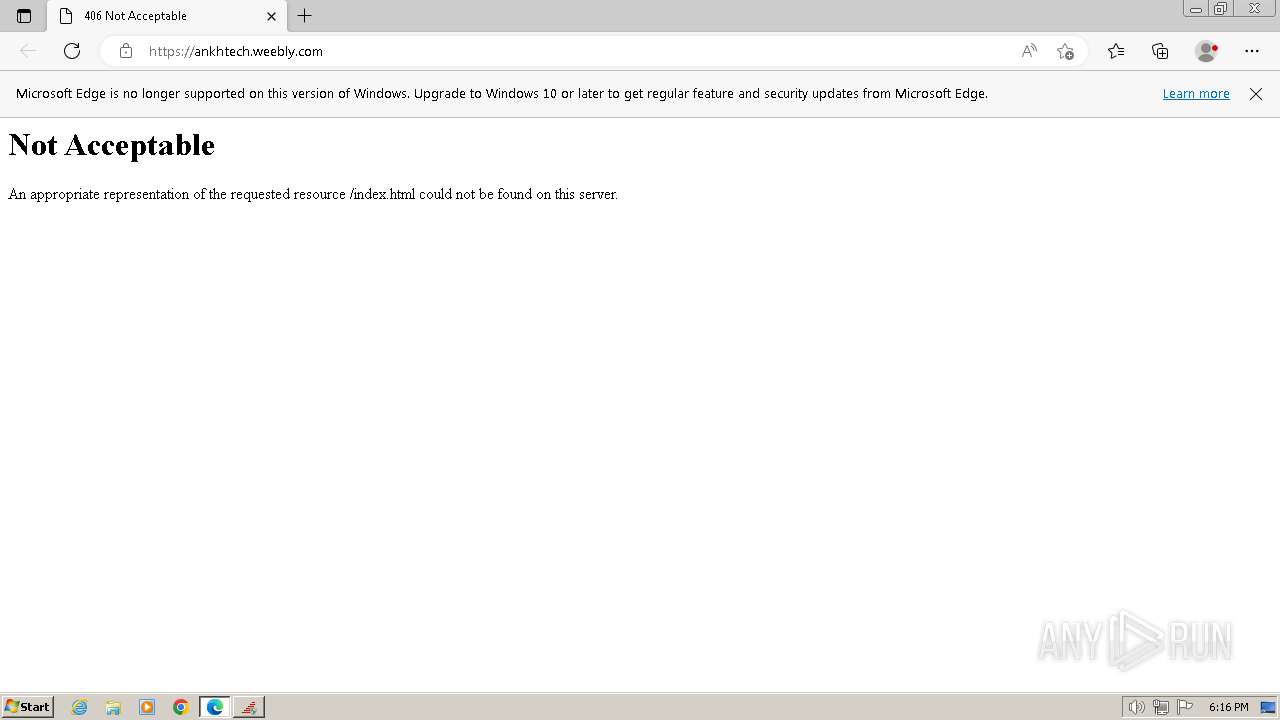Open the media player taskbar icon
1280x720 pixels.
(147, 707)
